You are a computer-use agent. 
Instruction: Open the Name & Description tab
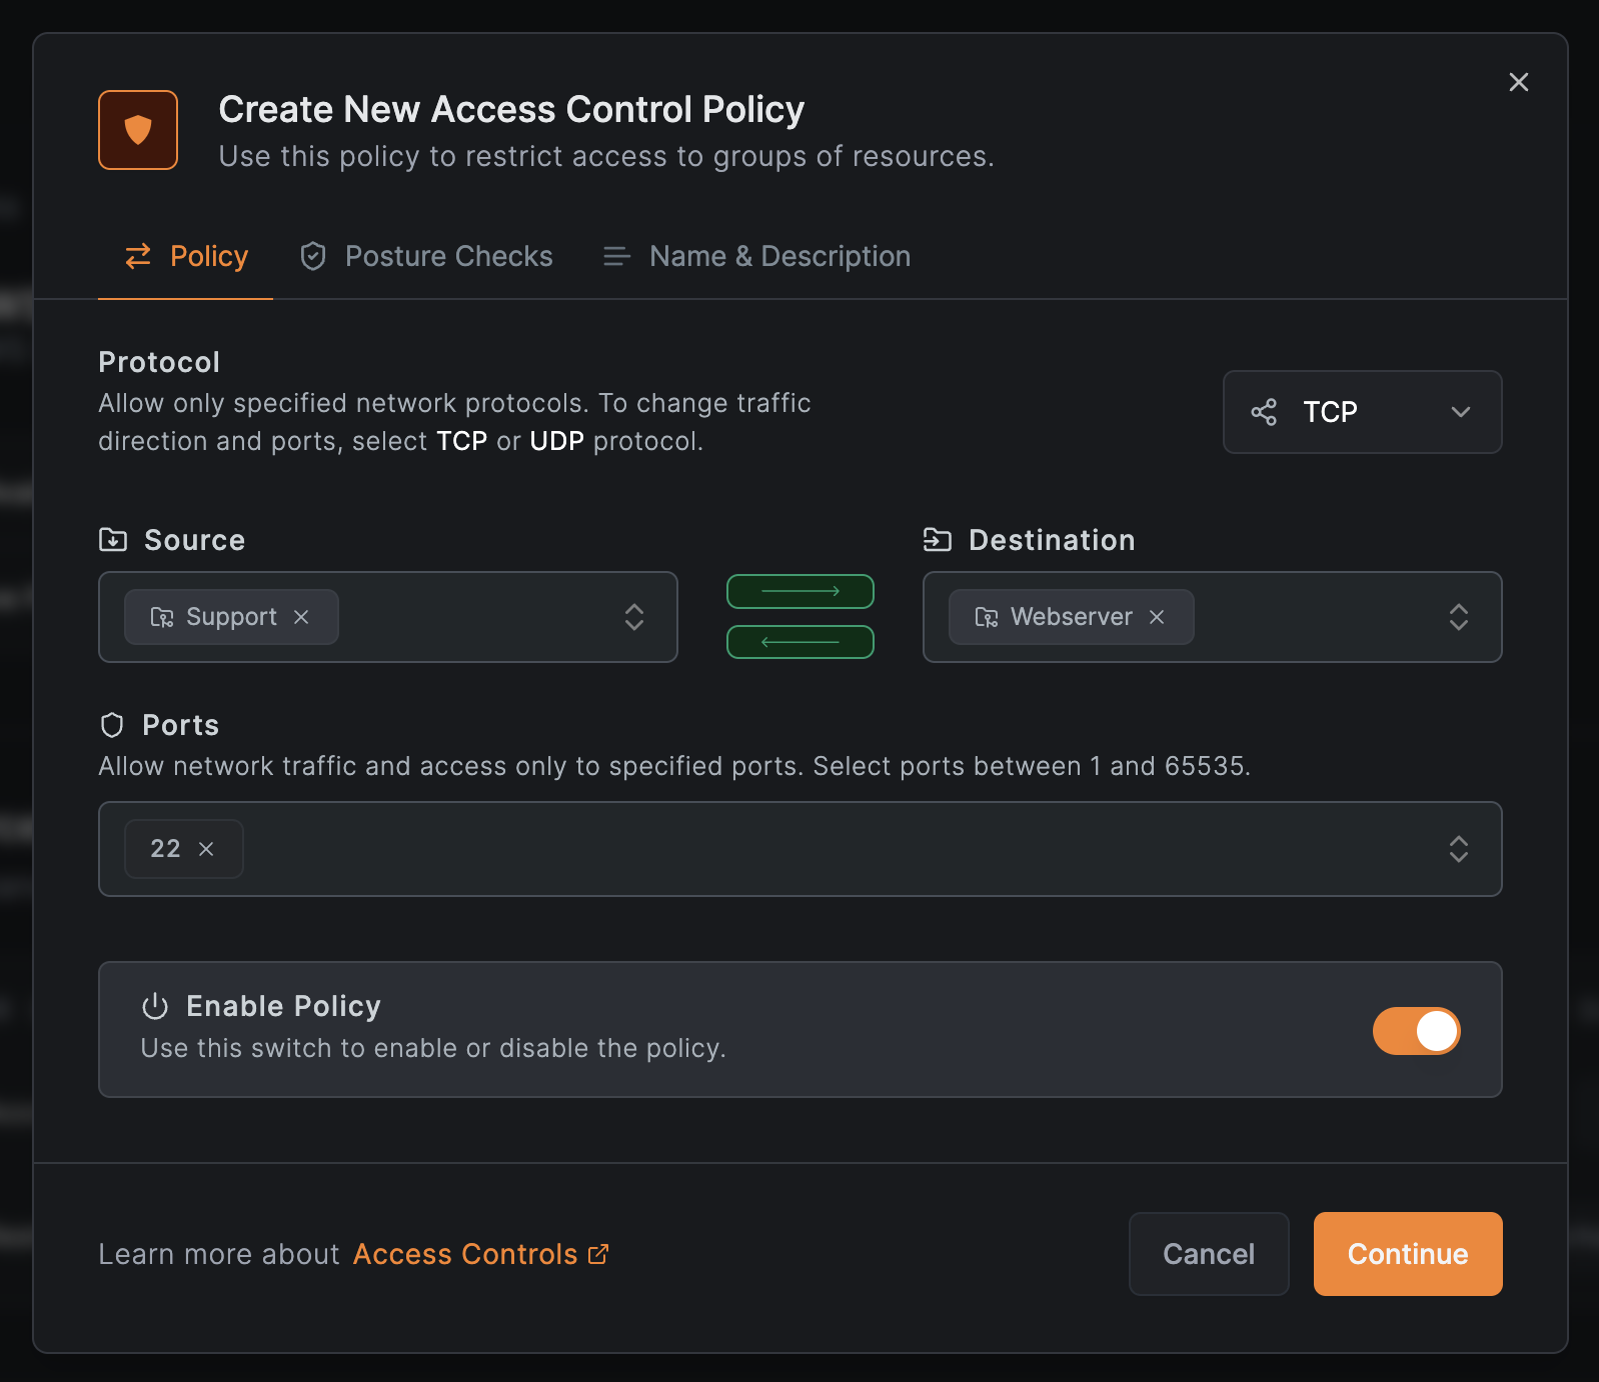click(x=757, y=256)
